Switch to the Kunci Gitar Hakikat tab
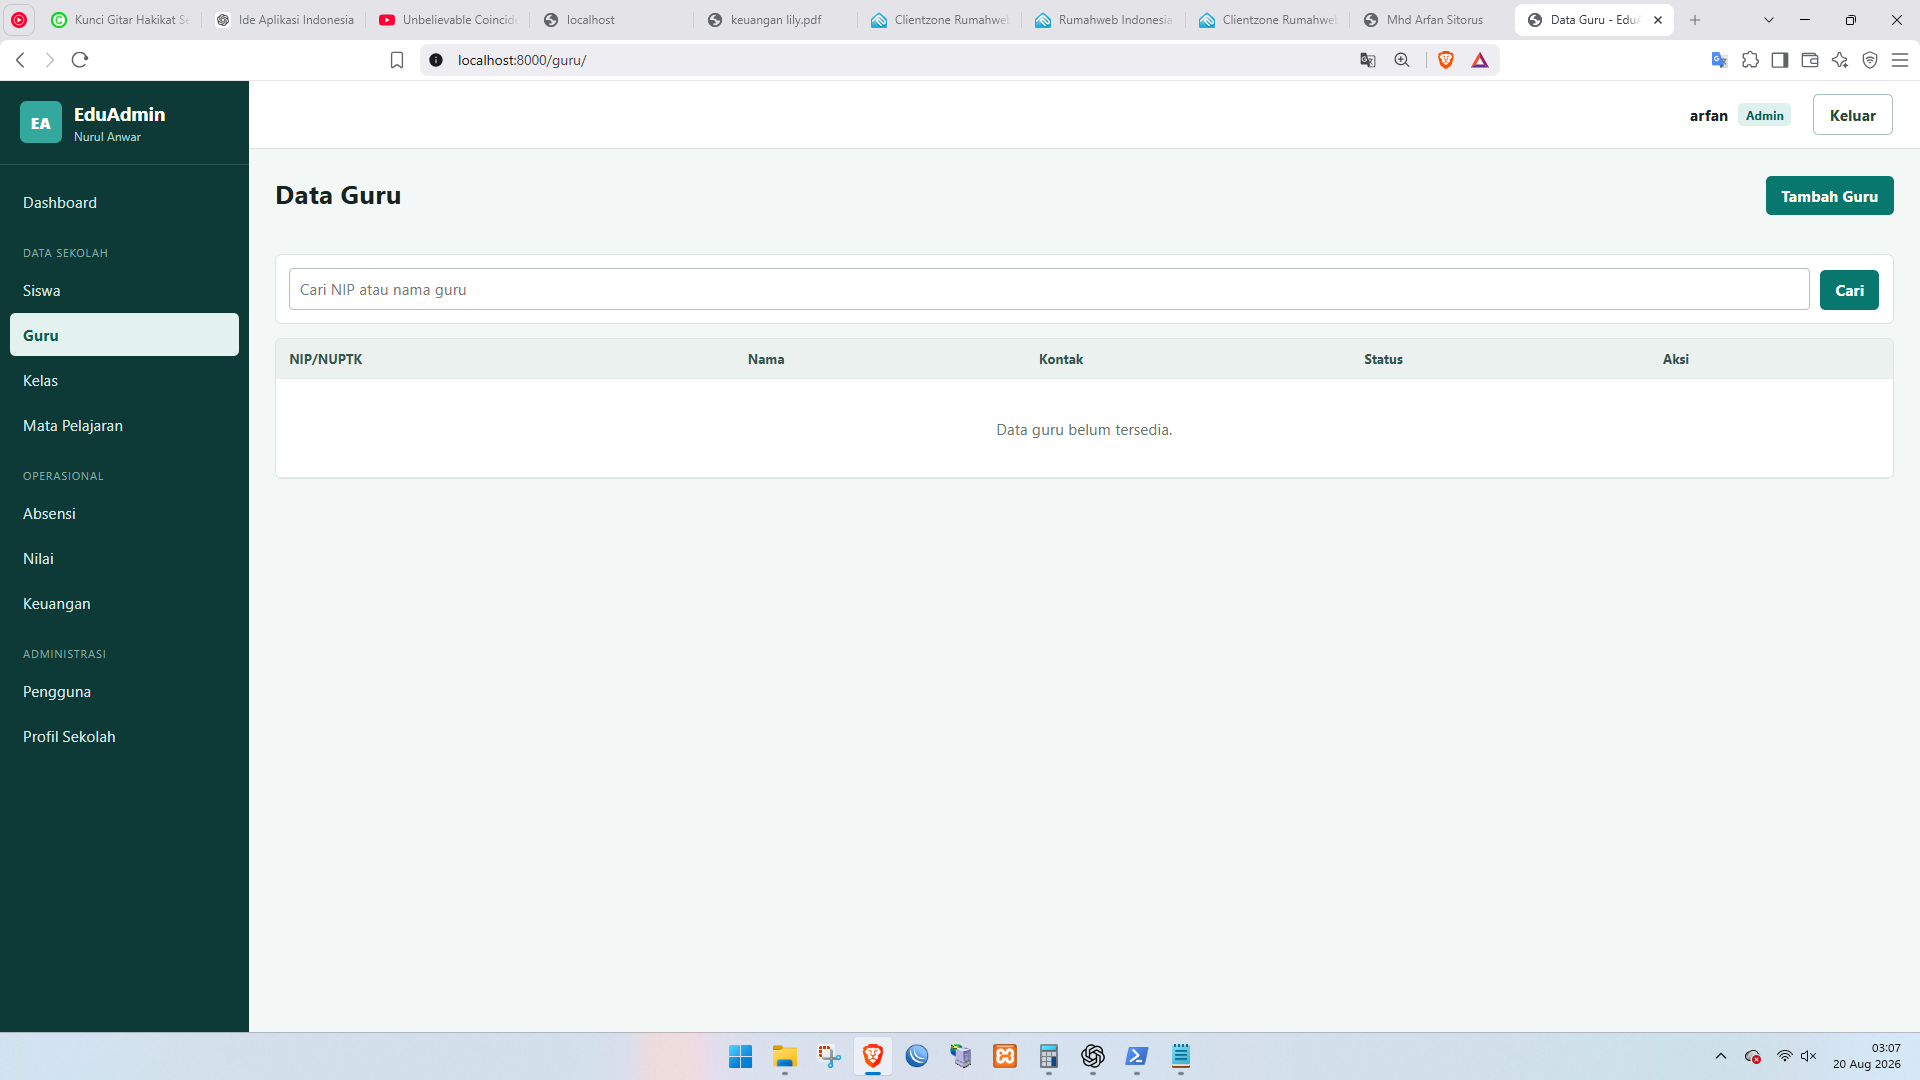This screenshot has width=1920, height=1080. [120, 20]
